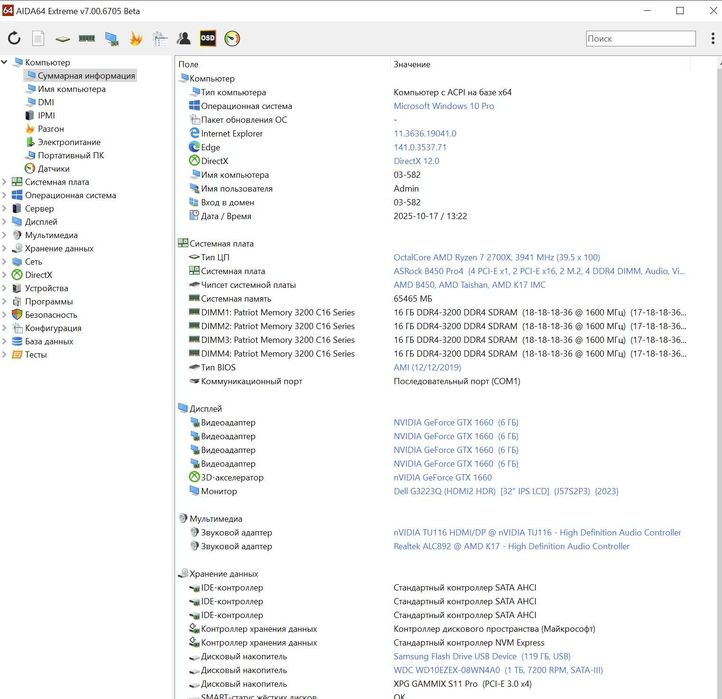The width and height of the screenshot is (722, 699).
Task: Toggle the OSD panel icon
Action: (x=208, y=38)
